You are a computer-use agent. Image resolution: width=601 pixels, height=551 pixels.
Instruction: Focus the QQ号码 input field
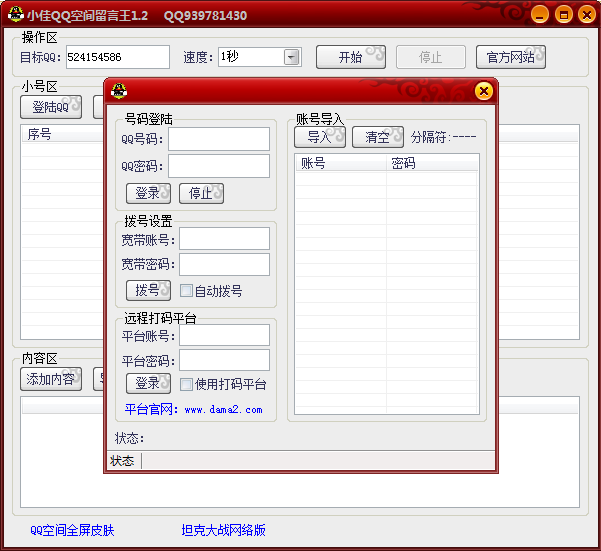pyautogui.click(x=219, y=139)
